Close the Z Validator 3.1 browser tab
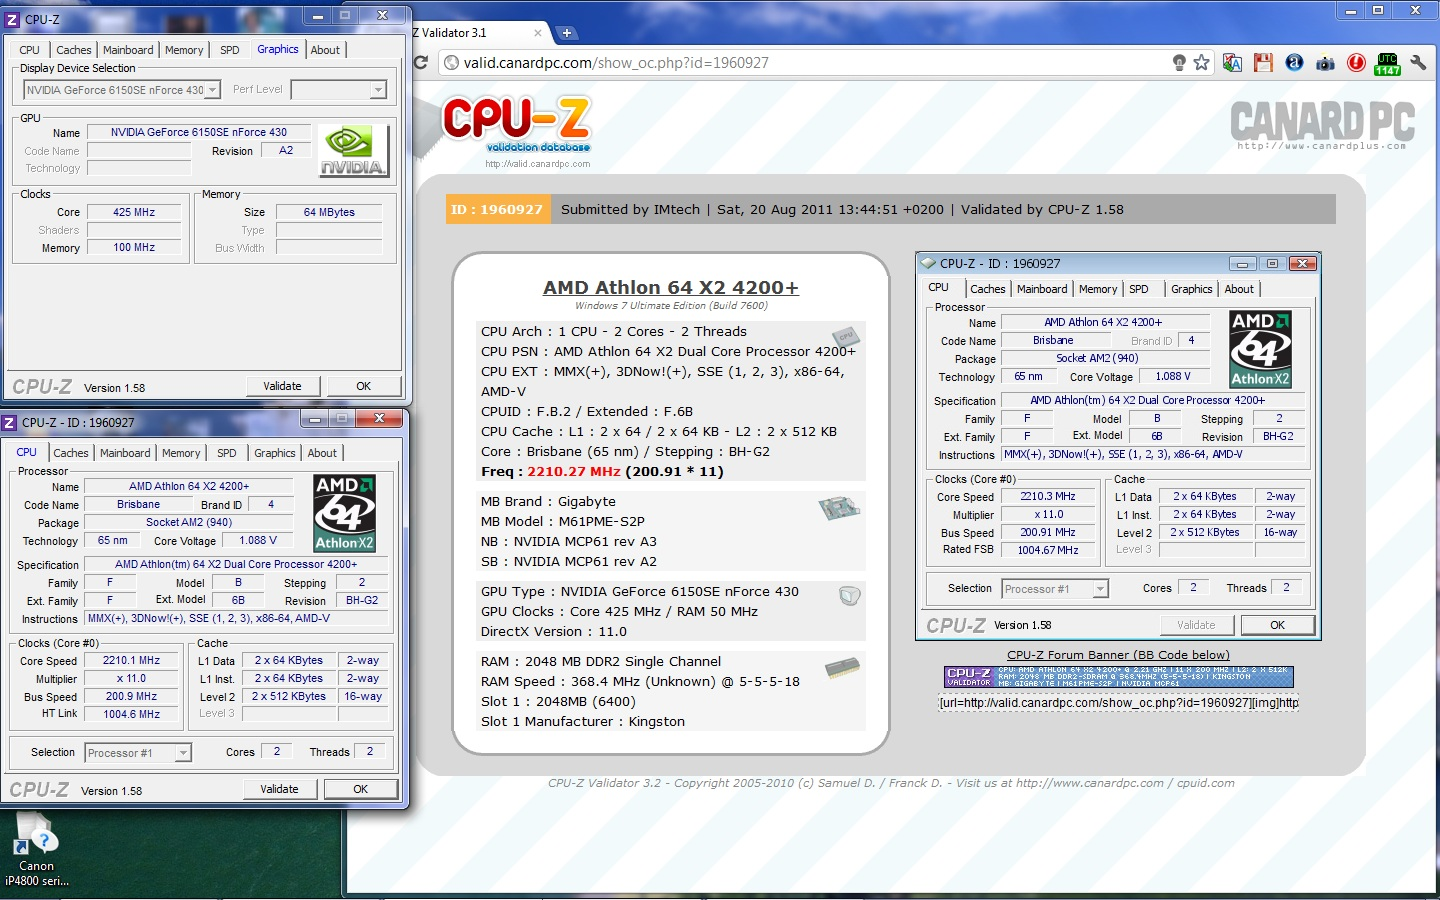Screen dimensions: 1440x900 538,33
